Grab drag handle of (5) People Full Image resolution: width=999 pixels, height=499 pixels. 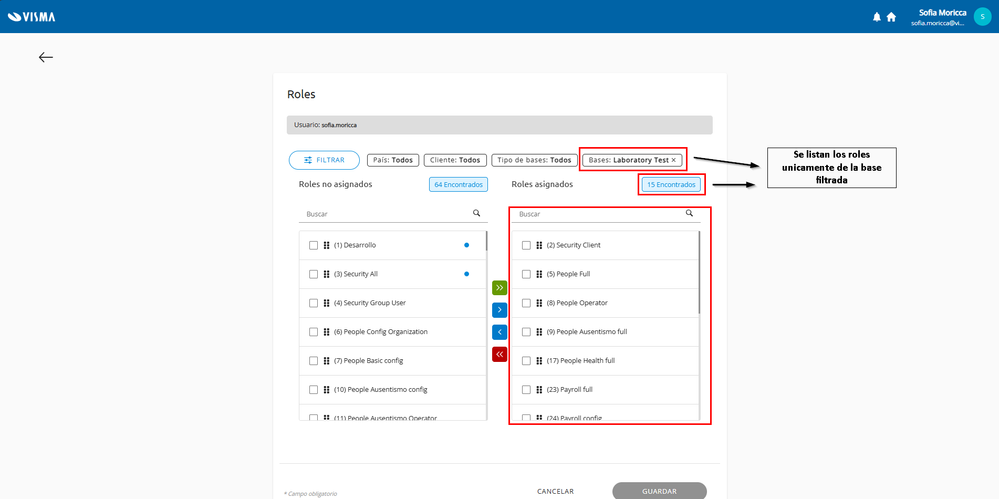pyautogui.click(x=539, y=274)
